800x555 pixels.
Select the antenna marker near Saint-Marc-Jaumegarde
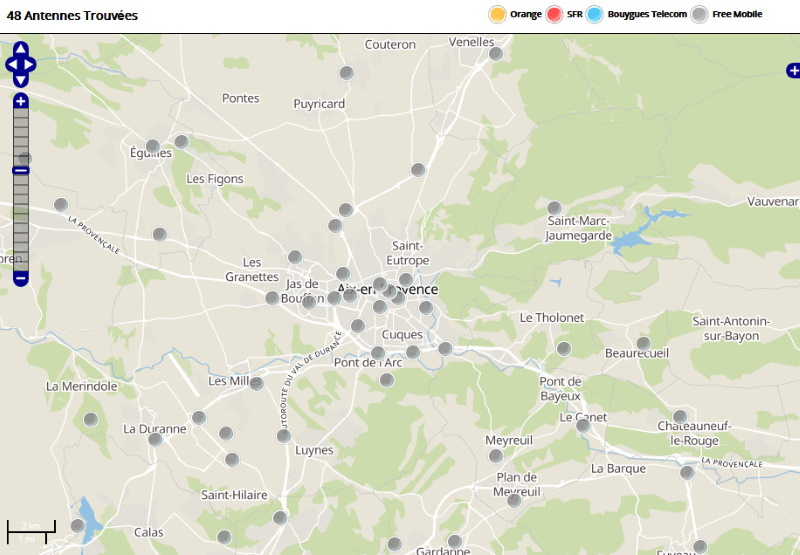(x=554, y=208)
